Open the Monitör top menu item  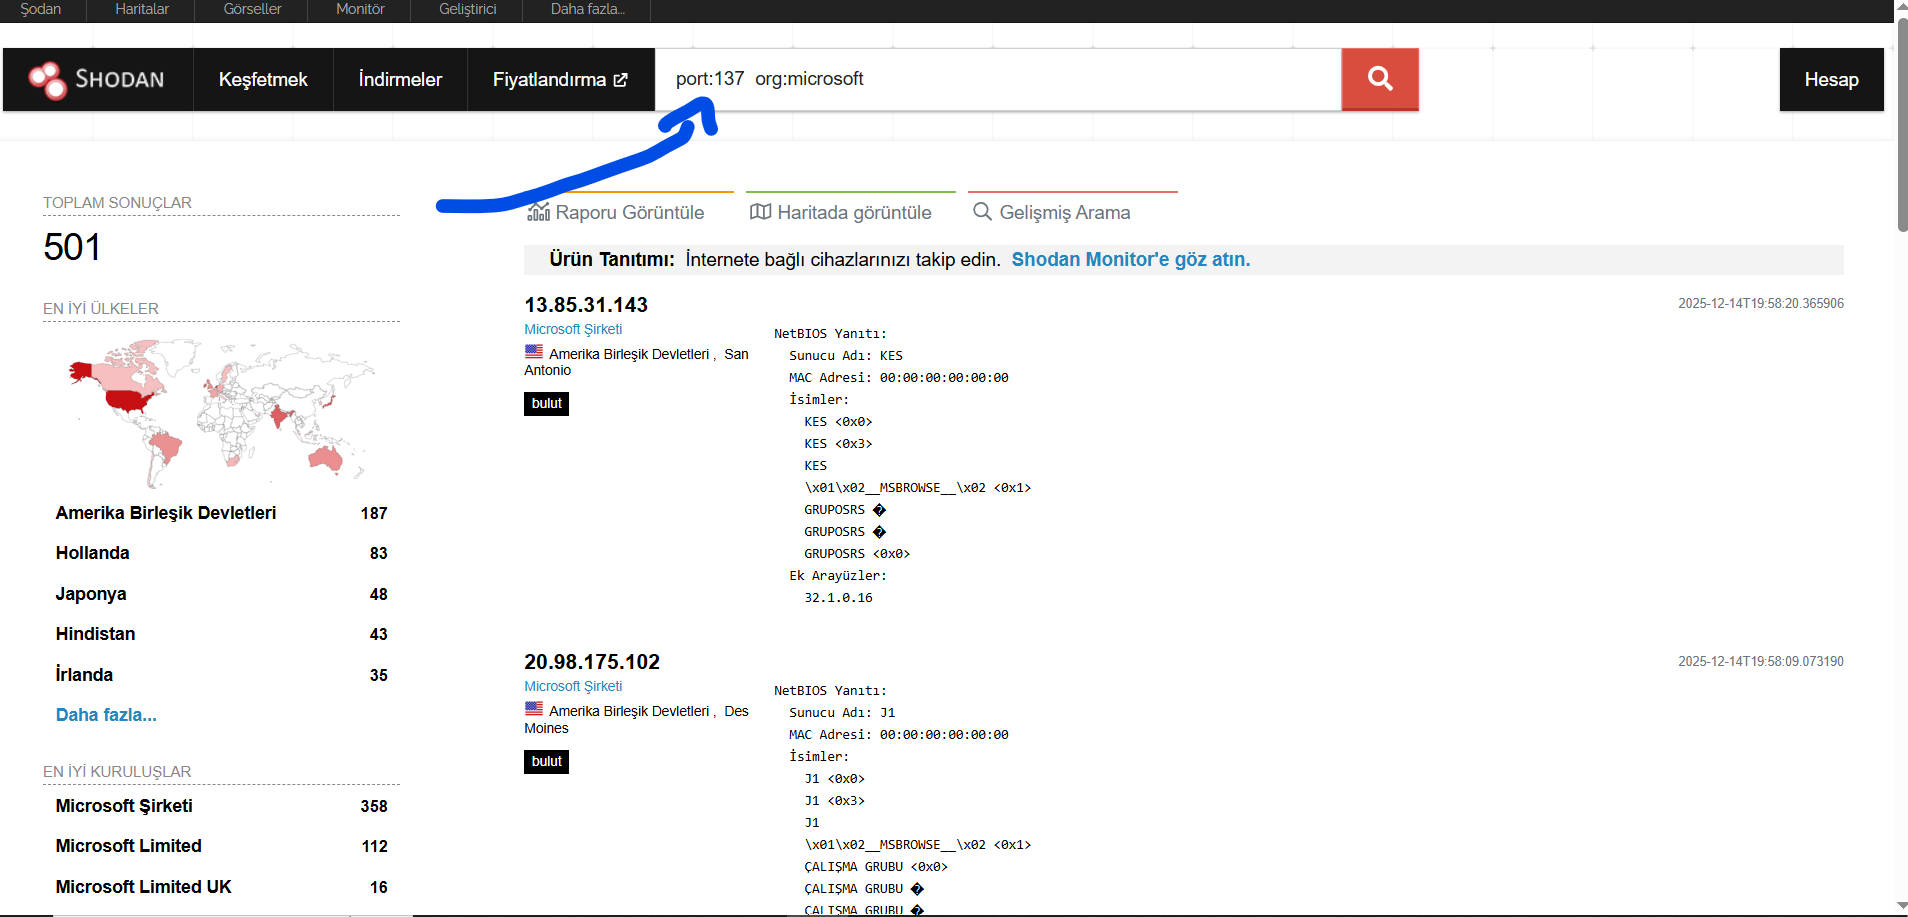pos(360,9)
